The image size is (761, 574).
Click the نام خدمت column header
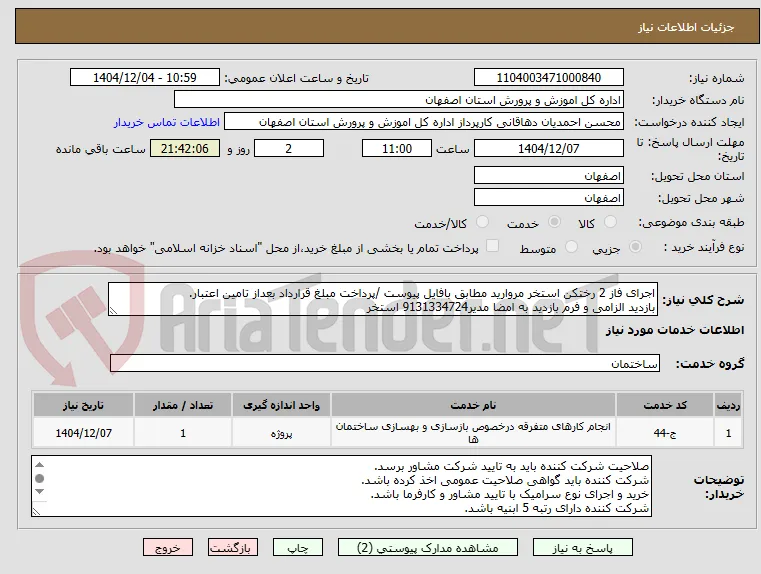coord(473,405)
